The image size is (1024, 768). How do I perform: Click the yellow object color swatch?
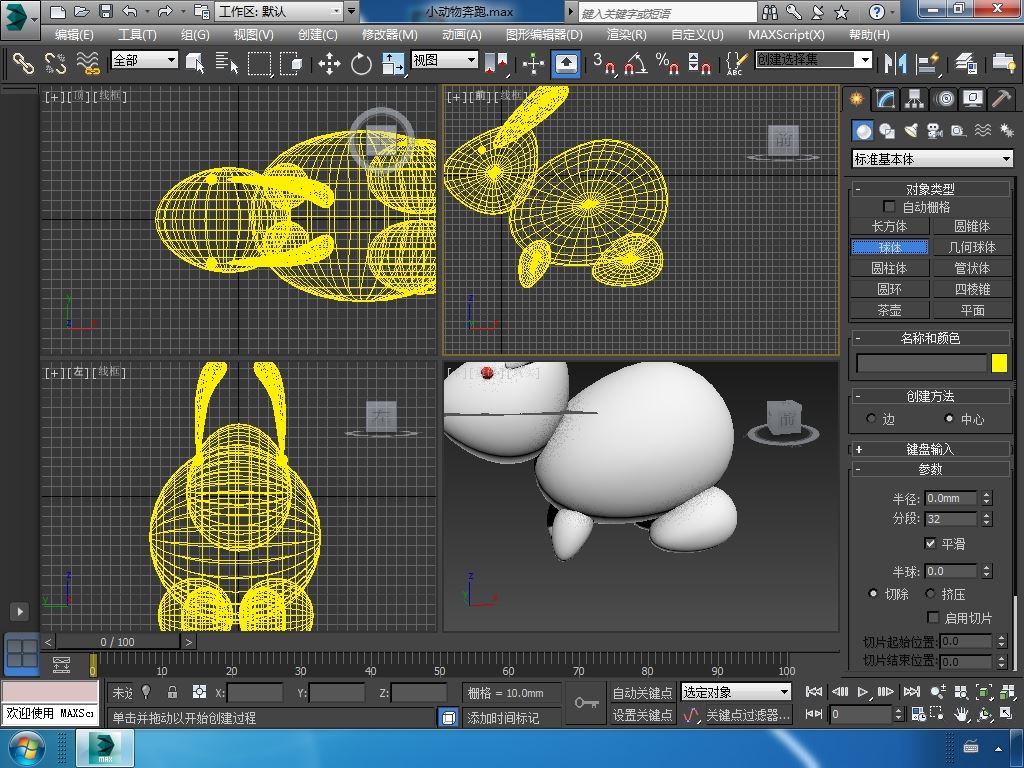point(999,364)
